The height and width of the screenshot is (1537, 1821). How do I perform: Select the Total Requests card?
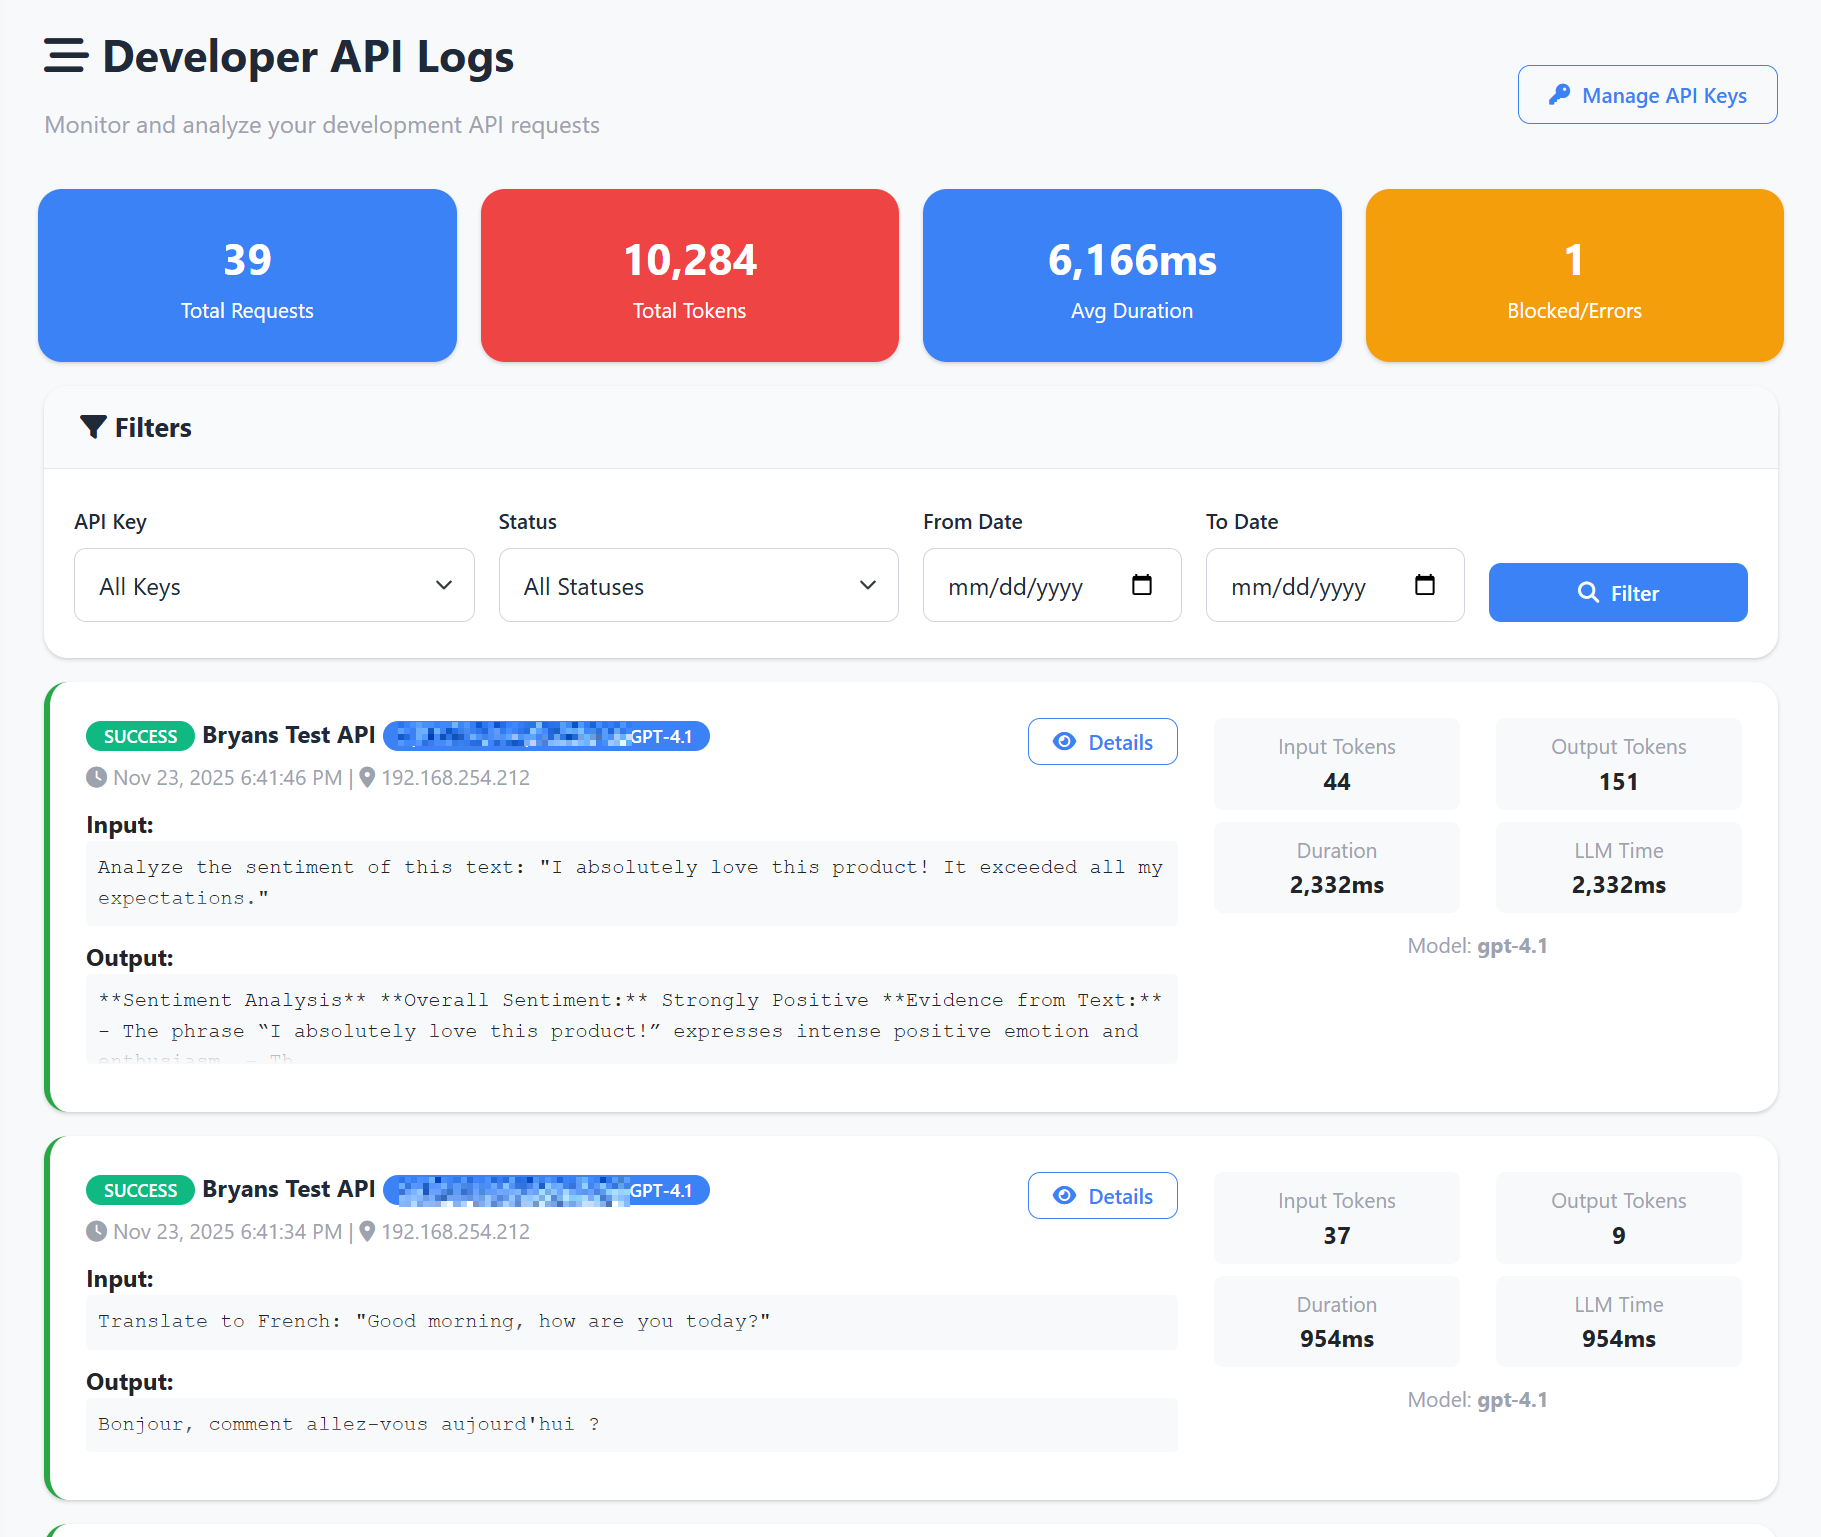coord(246,275)
